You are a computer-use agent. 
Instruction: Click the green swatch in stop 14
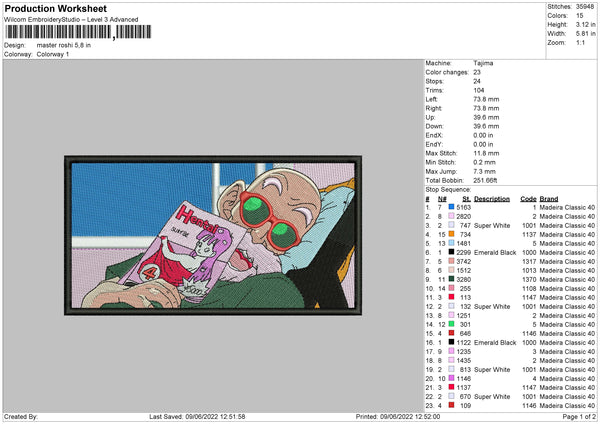click(451, 324)
